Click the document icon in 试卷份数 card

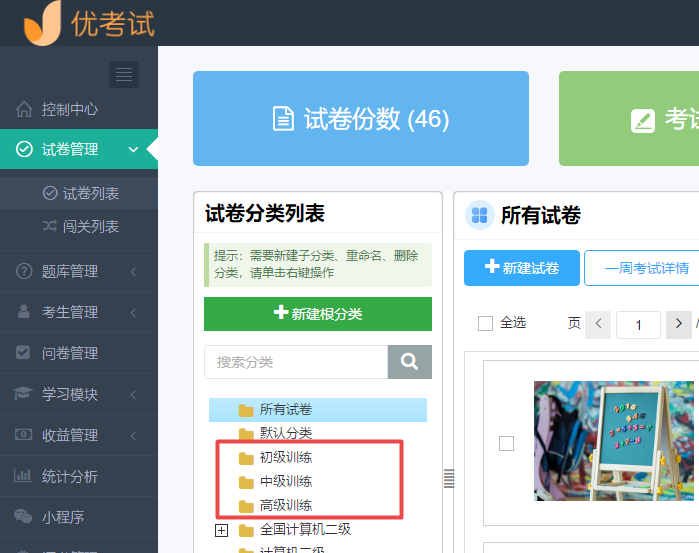(x=283, y=119)
